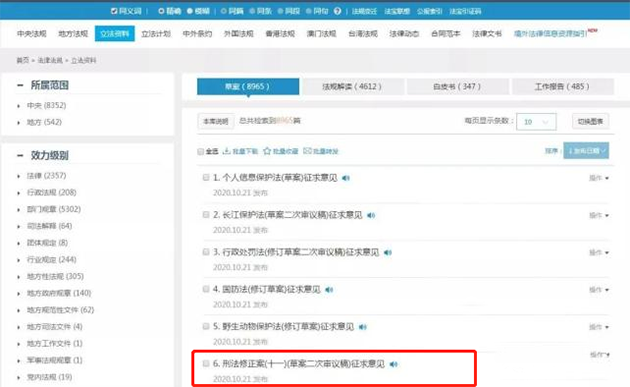This screenshot has width=630, height=387.
Task: Select the 同篇 radio button
Action: click(223, 11)
